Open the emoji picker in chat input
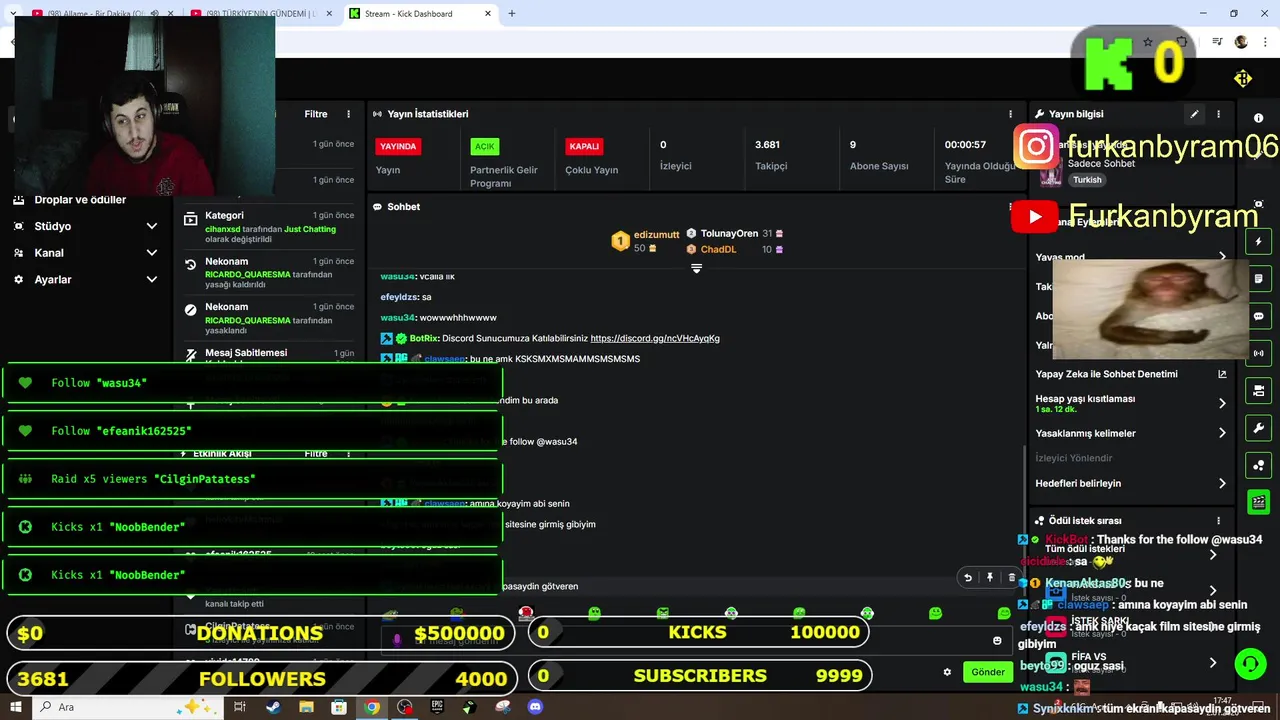The image size is (1280, 720). (x=997, y=641)
